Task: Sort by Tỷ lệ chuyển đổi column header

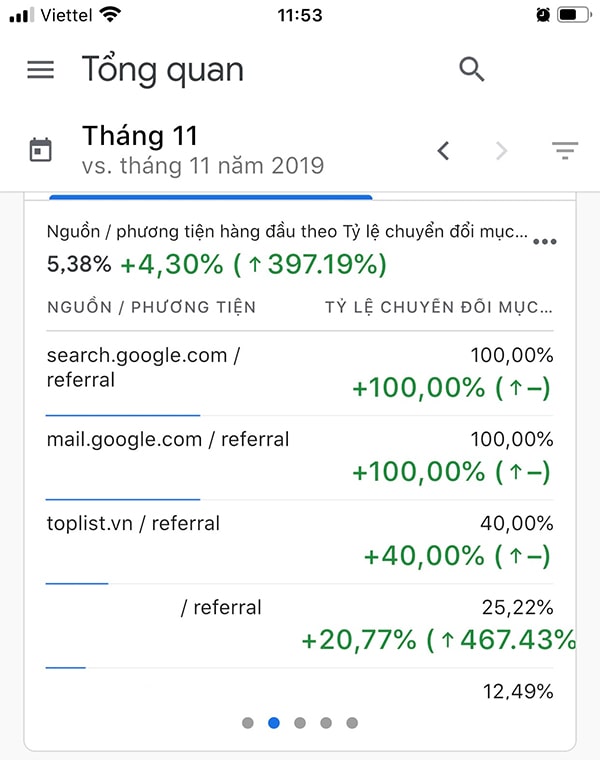Action: point(437,307)
